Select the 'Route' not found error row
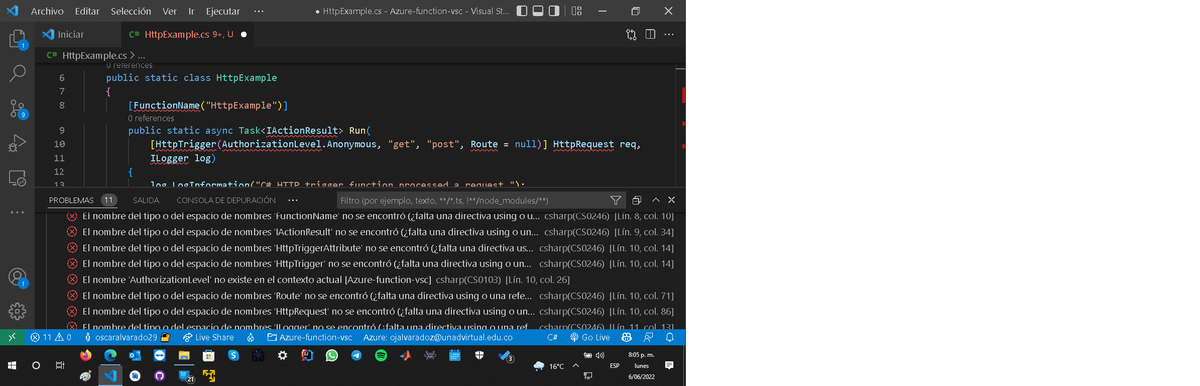1200x386 pixels. click(x=360, y=295)
